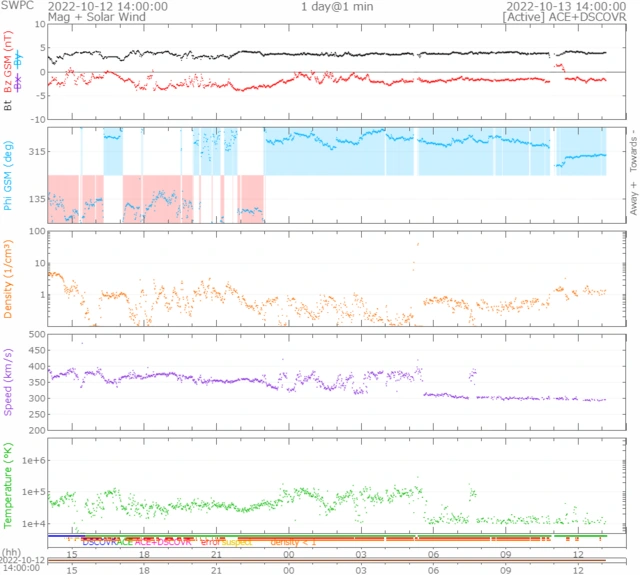Select the Density axis label
The height and width of the screenshot is (575, 640).
[8, 280]
